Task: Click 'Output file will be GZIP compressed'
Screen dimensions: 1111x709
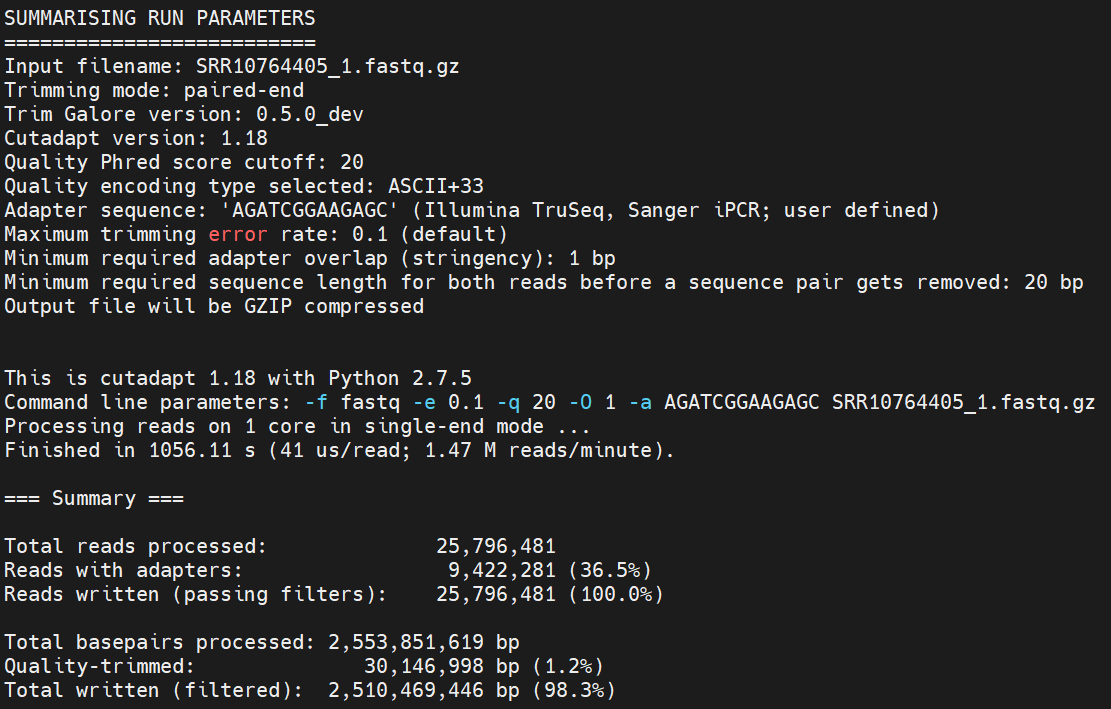Action: (x=214, y=306)
